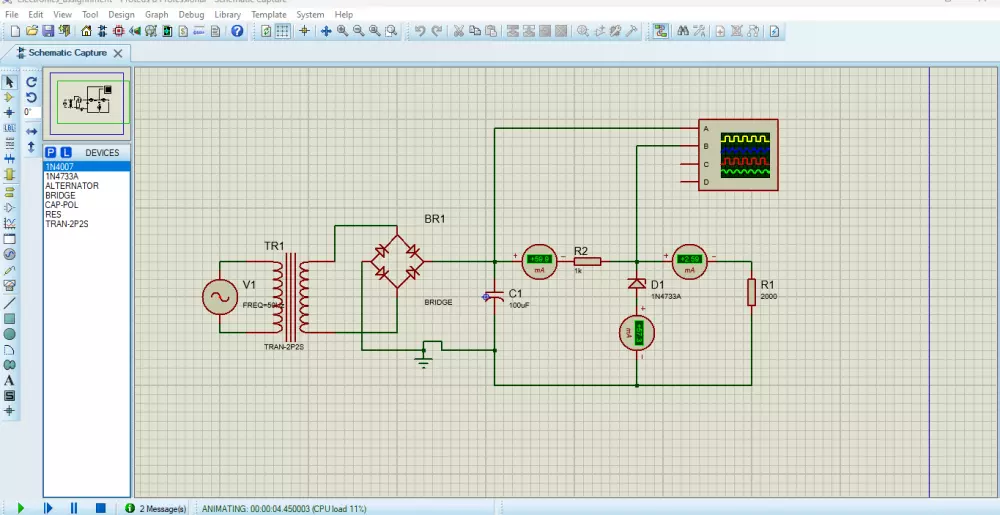This screenshot has height=515, width=1000.
Task: Select CAP-POL device from list
Action: pyautogui.click(x=62, y=205)
